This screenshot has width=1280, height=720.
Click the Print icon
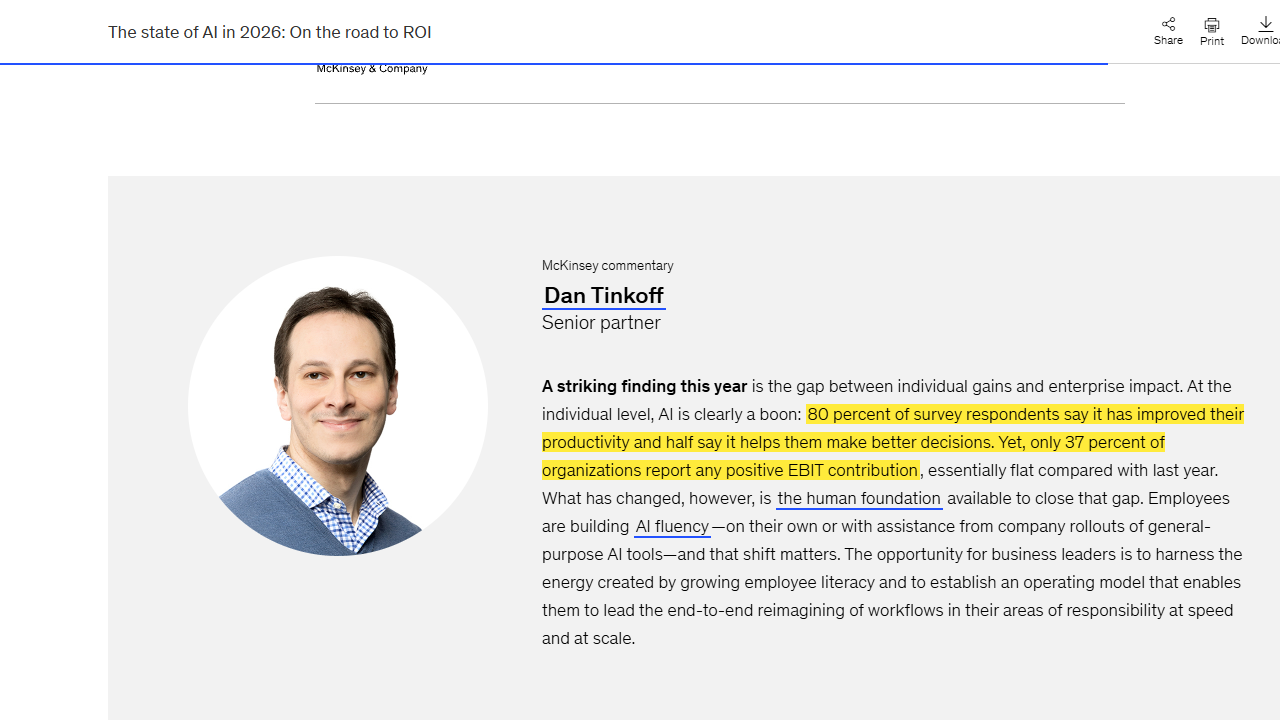tap(1212, 24)
